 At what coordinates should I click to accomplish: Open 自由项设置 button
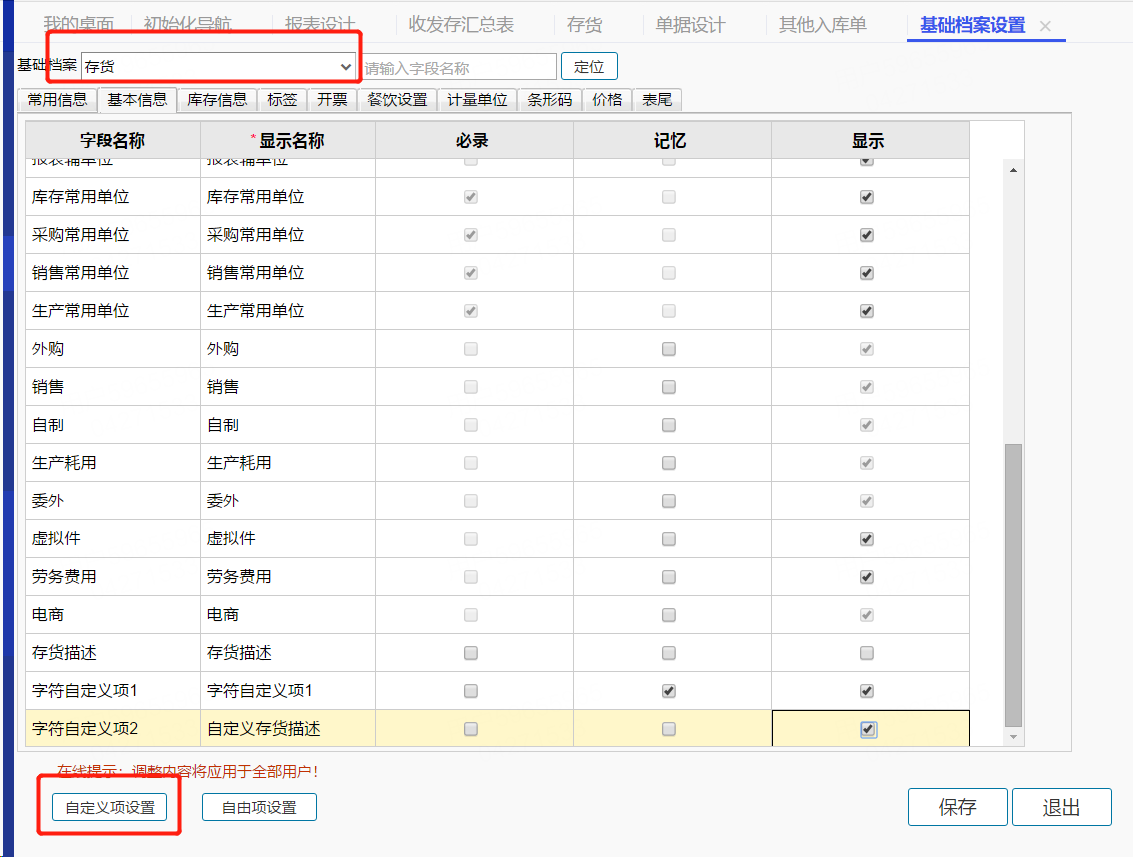click(259, 807)
